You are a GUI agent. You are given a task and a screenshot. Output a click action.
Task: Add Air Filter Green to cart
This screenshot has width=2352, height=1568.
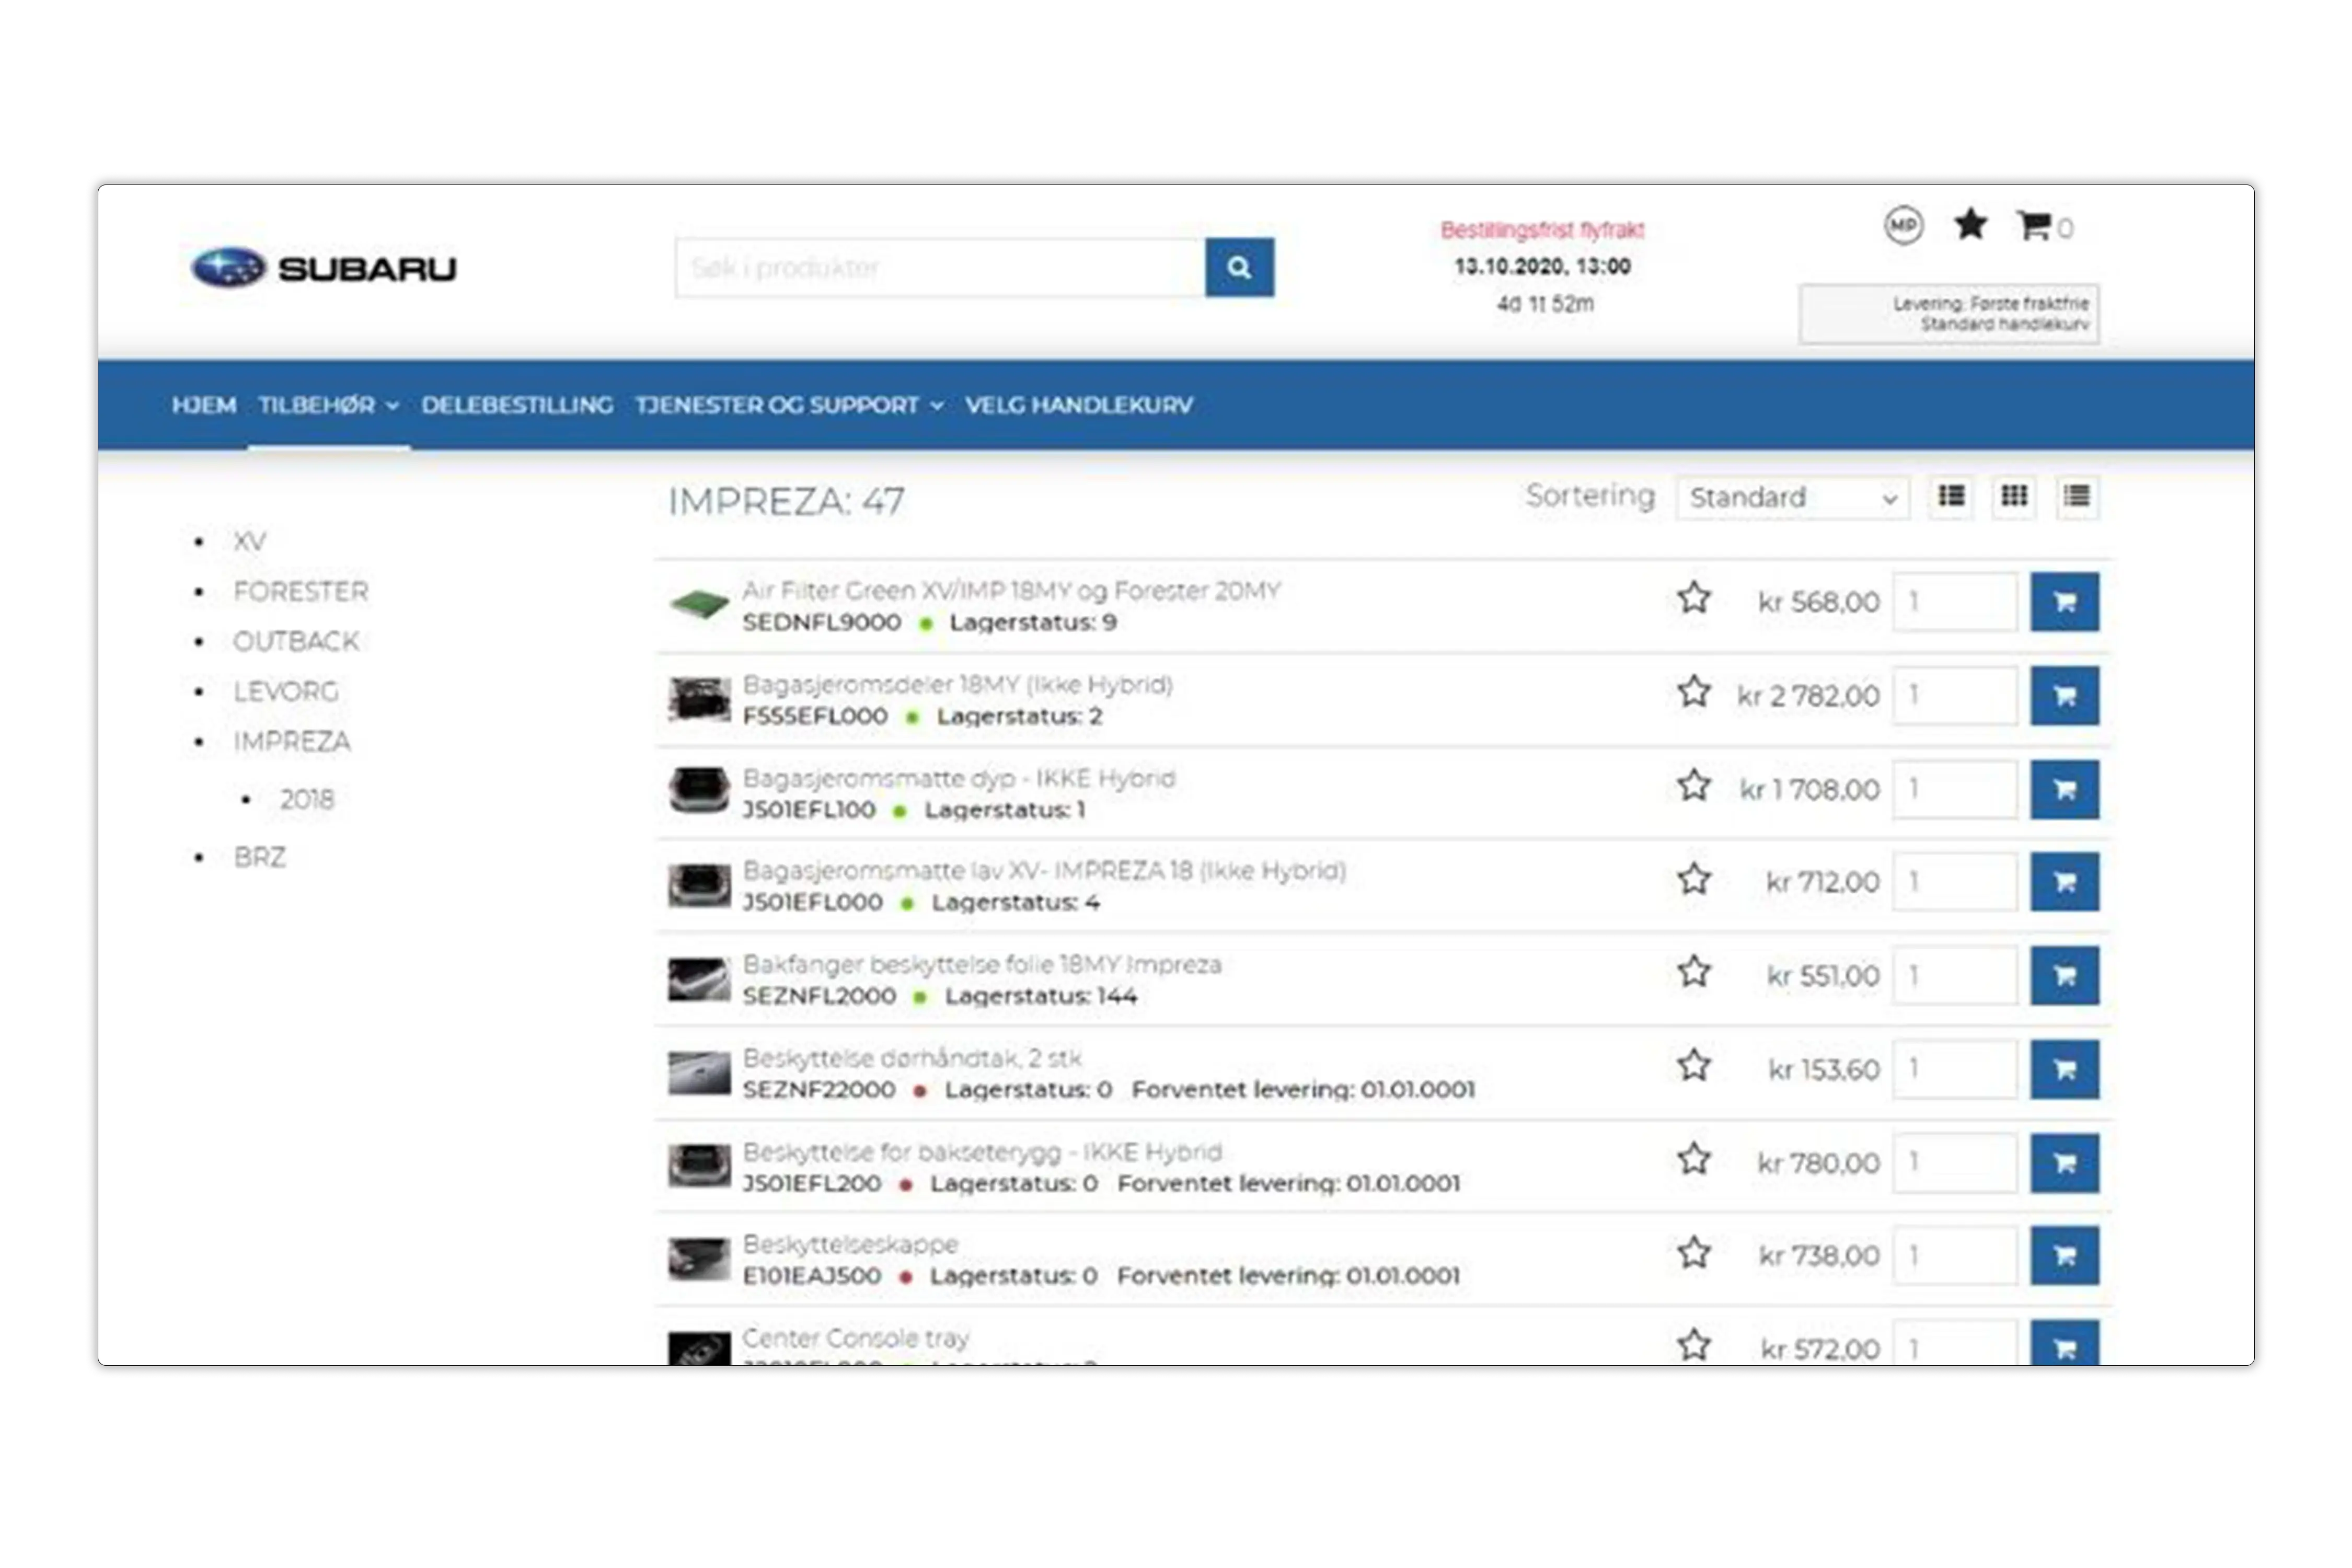[2064, 602]
